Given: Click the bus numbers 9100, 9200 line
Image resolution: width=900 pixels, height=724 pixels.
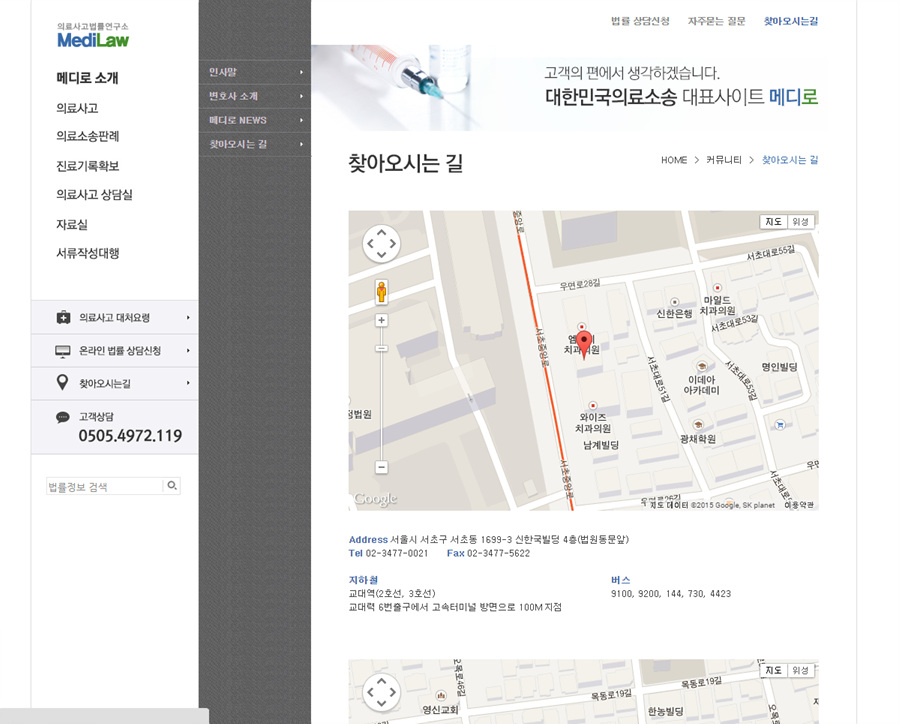Looking at the screenshot, I should (671, 594).
